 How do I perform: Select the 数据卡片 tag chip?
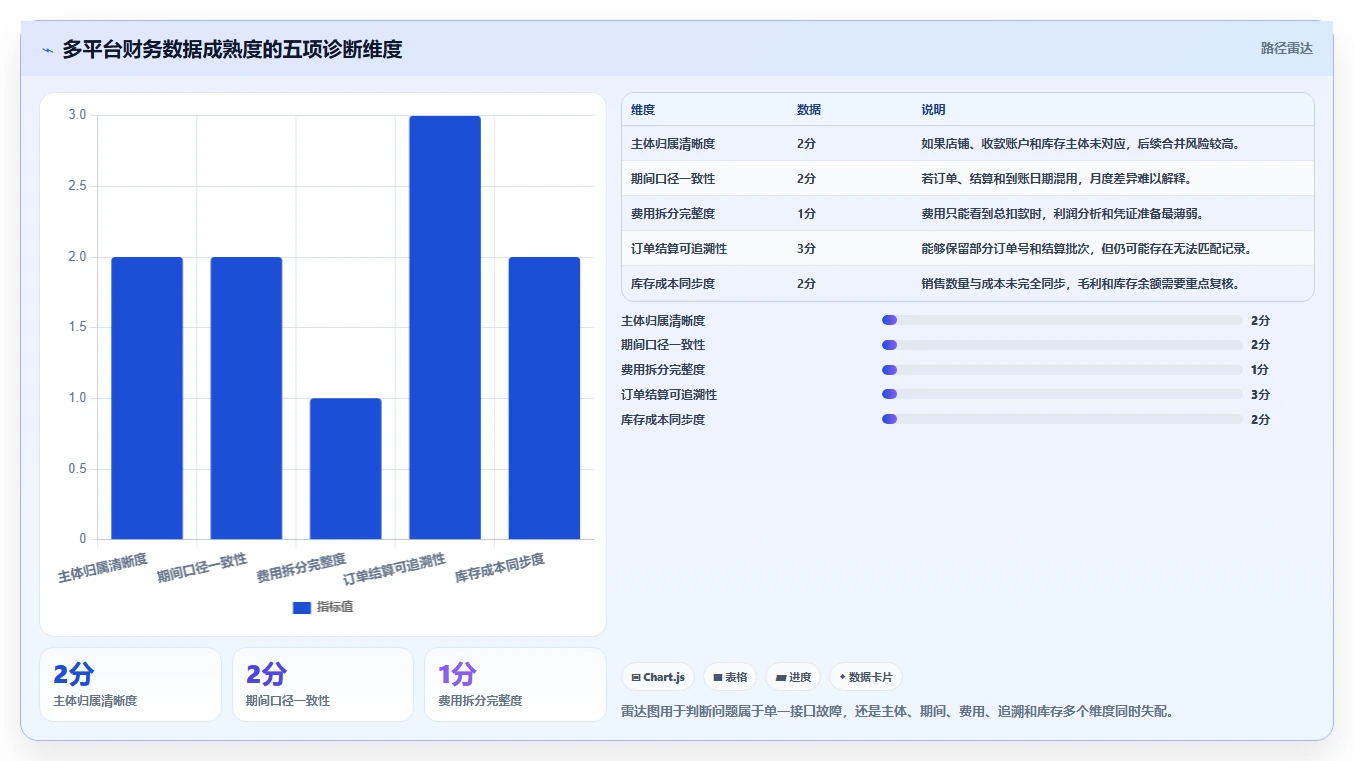[866, 677]
